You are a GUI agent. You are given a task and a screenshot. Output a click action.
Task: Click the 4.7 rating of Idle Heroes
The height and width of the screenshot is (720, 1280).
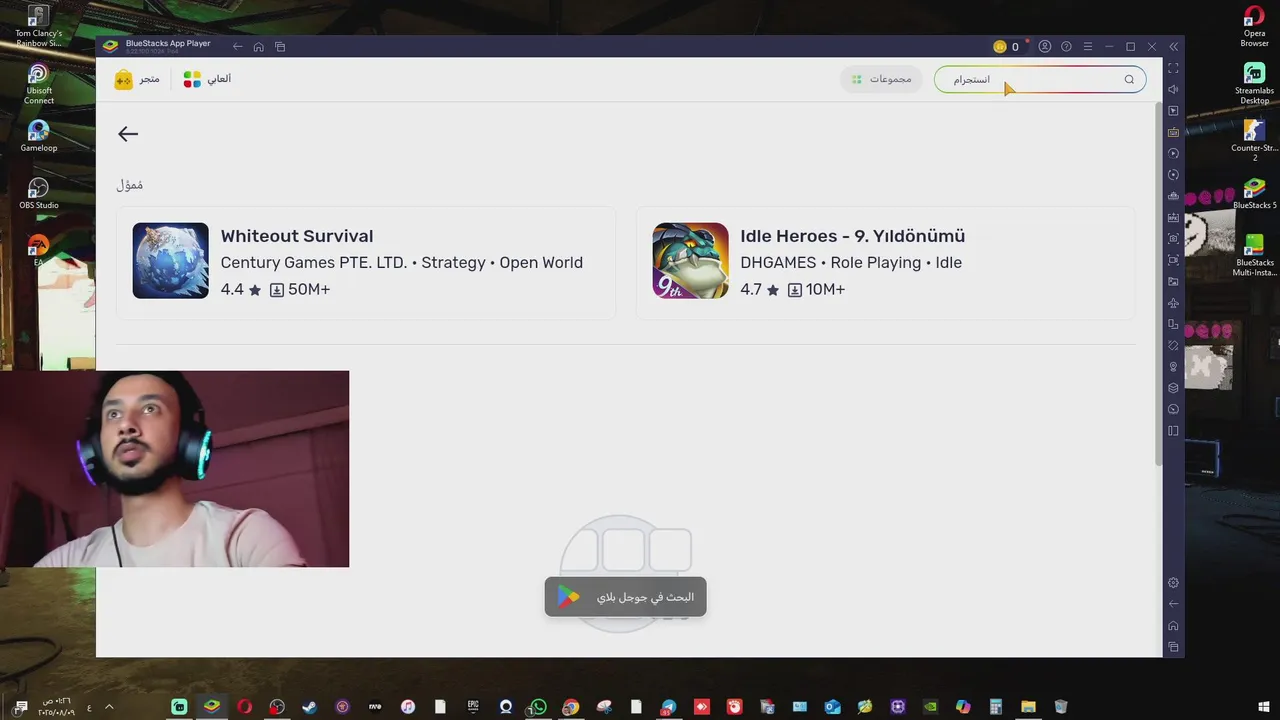pos(751,290)
